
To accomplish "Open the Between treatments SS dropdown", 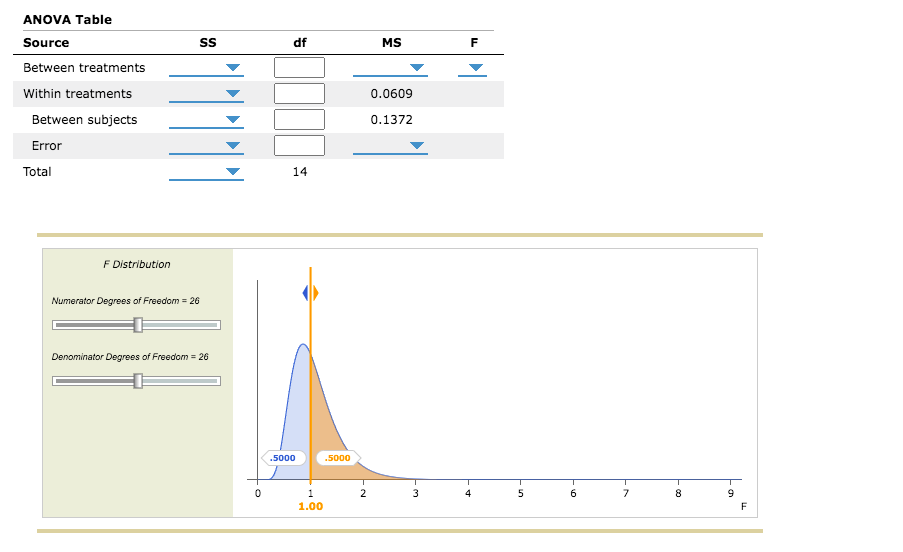I will (x=206, y=68).
